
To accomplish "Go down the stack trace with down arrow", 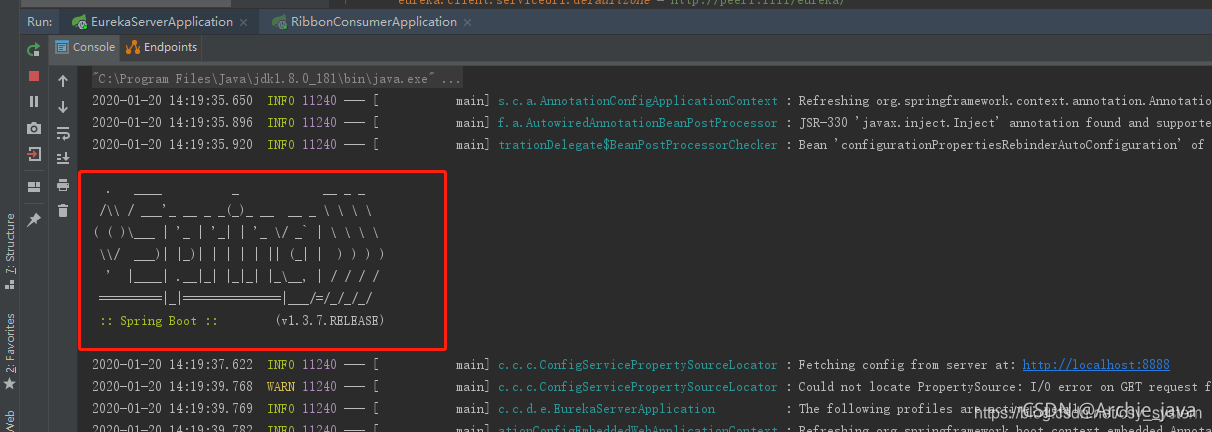I will point(63,107).
